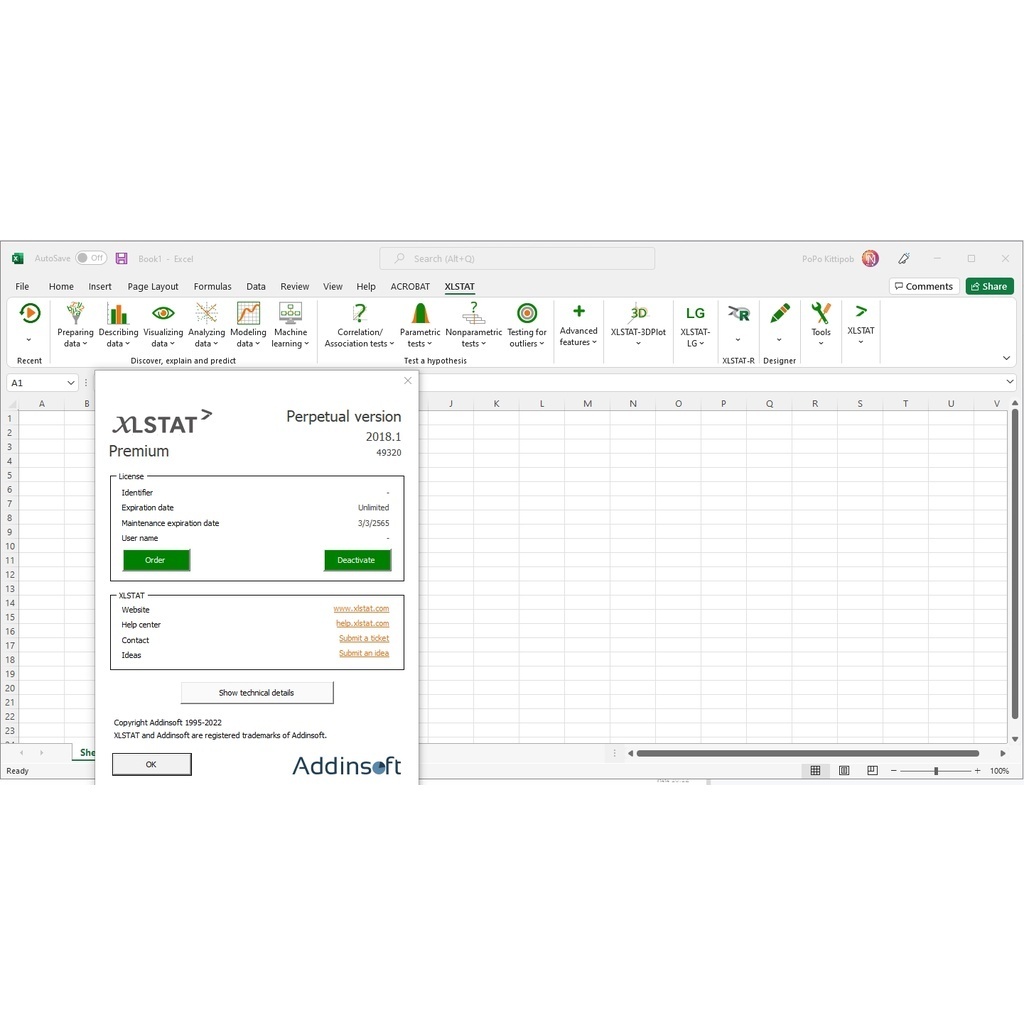Open XLSTAT-LG module icon

[x=695, y=313]
